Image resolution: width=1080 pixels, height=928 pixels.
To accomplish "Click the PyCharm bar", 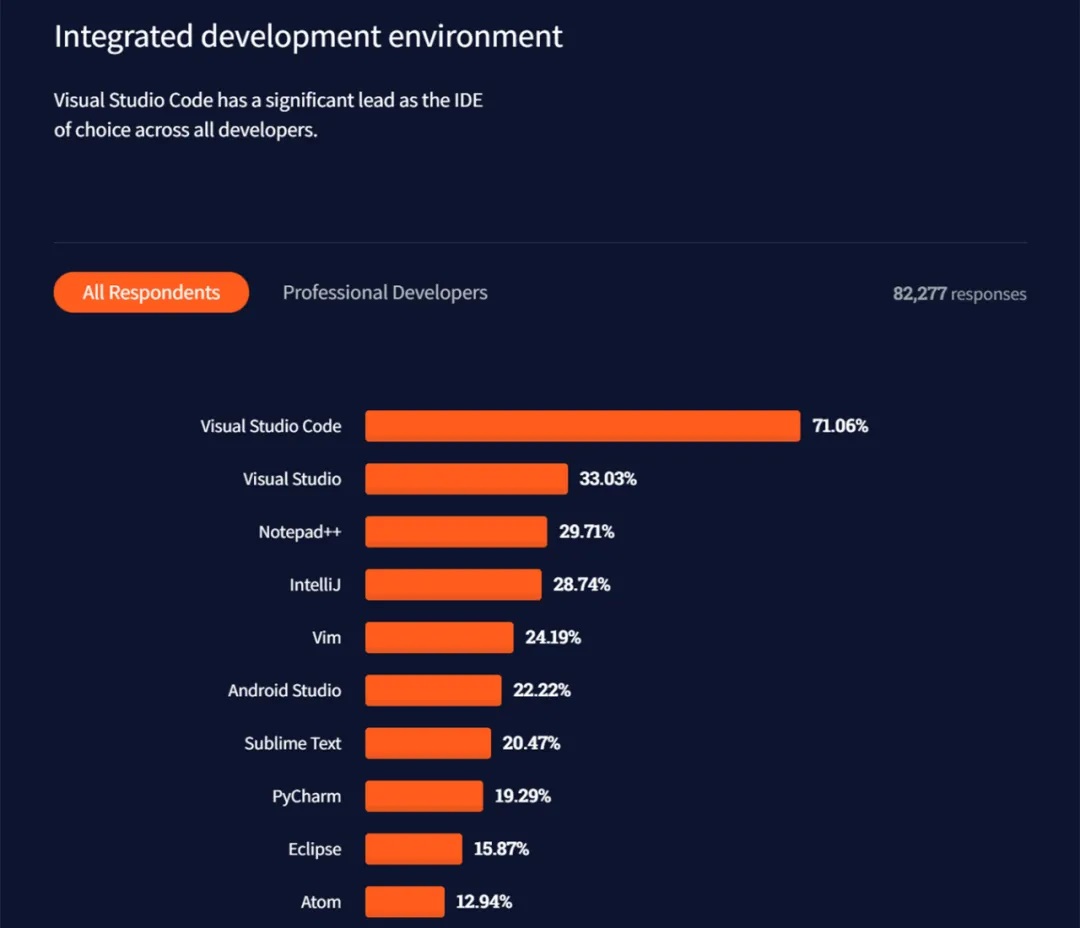I will (424, 796).
